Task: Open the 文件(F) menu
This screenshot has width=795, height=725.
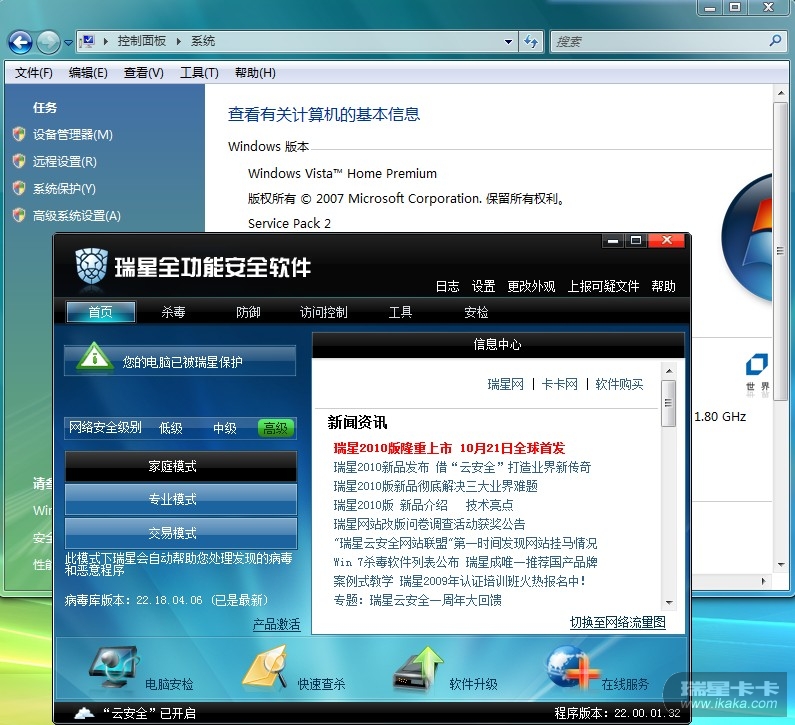Action: 33,73
